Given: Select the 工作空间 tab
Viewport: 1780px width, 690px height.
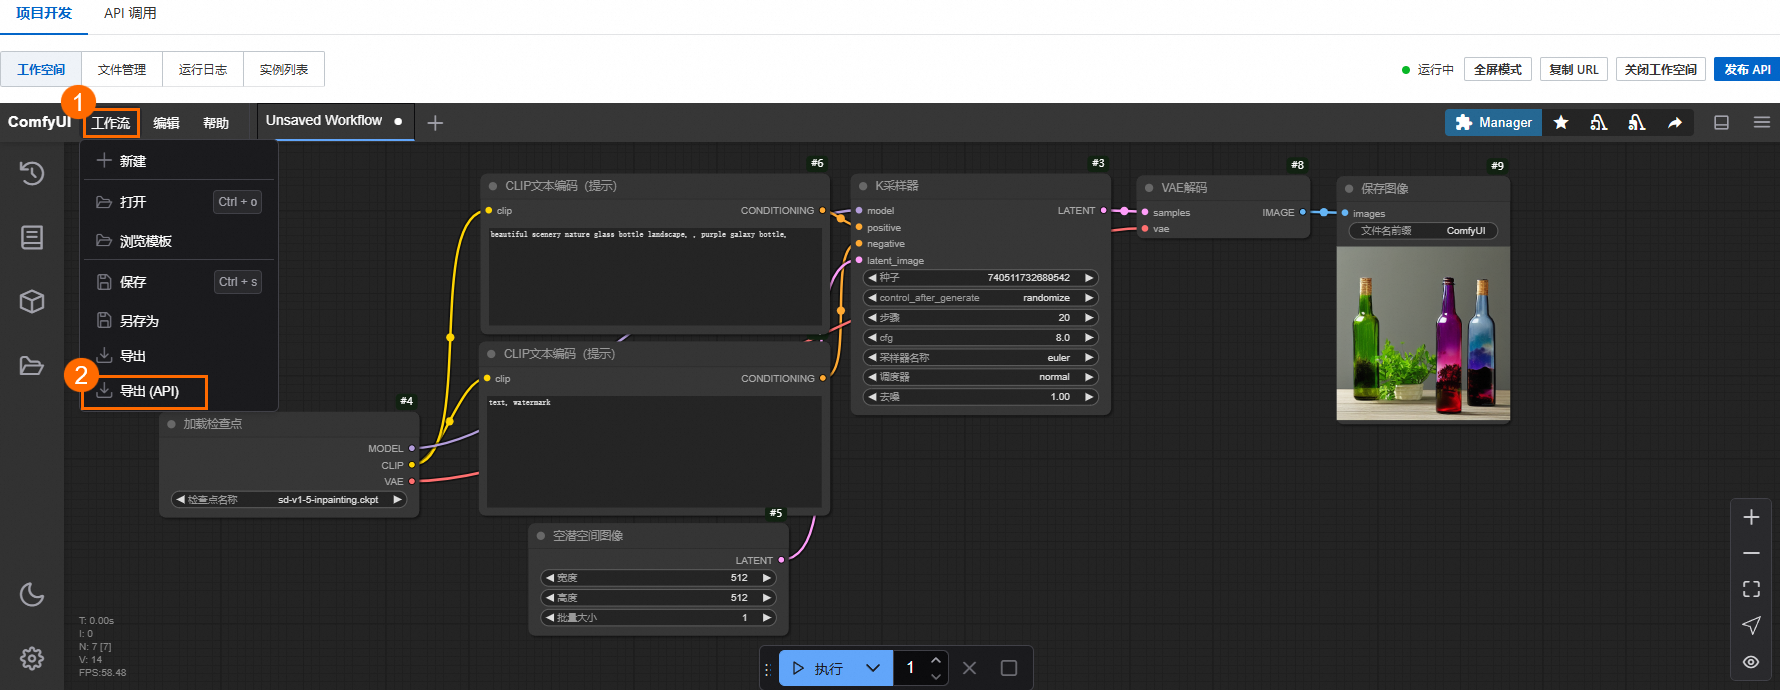Looking at the screenshot, I should 41,69.
